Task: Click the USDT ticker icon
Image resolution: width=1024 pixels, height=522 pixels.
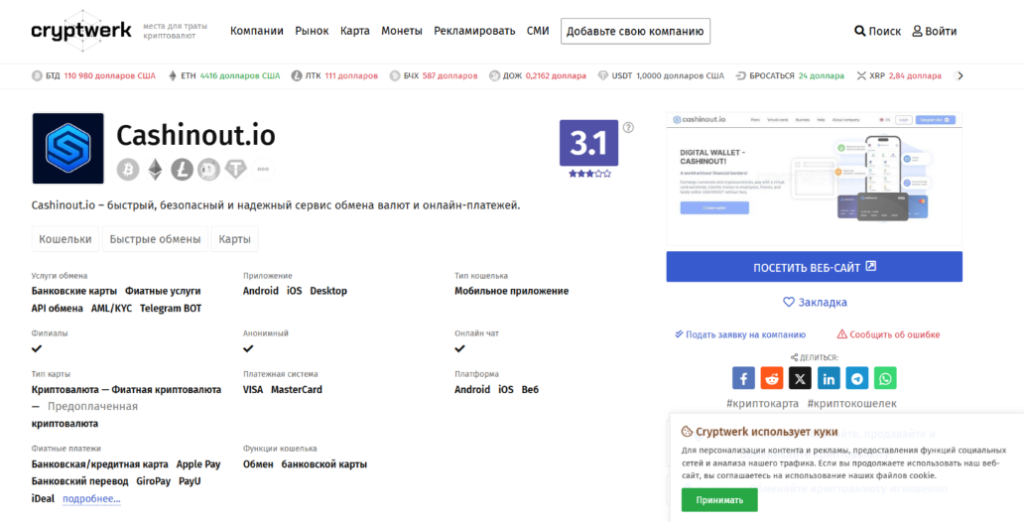Action: pos(603,76)
